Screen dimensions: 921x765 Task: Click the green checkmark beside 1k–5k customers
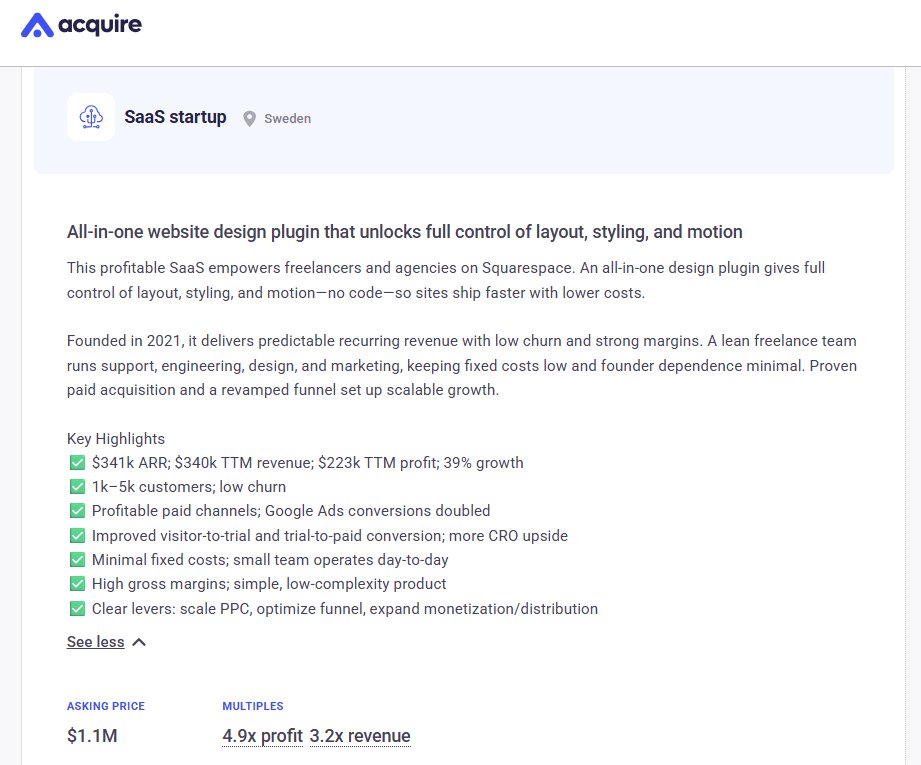[77, 487]
